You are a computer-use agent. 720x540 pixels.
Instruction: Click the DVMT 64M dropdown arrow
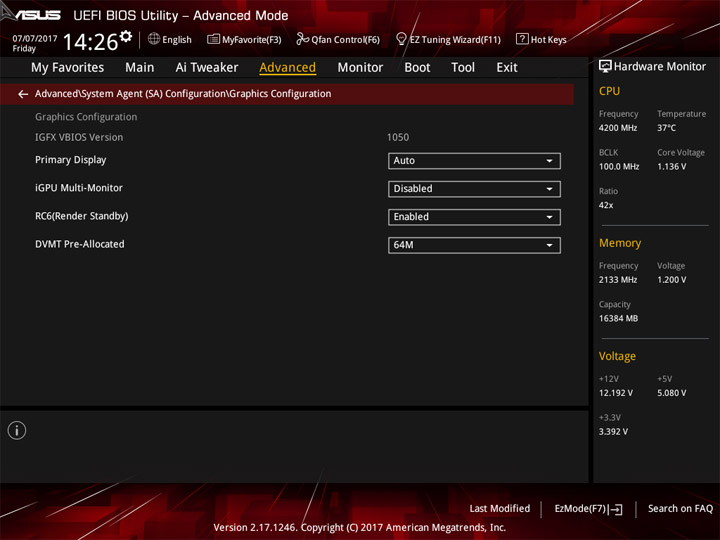(549, 246)
